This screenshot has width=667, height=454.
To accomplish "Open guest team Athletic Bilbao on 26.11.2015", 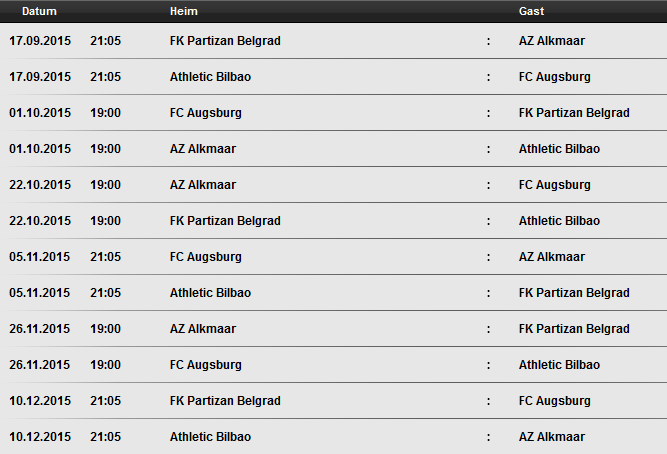I will tap(559, 365).
